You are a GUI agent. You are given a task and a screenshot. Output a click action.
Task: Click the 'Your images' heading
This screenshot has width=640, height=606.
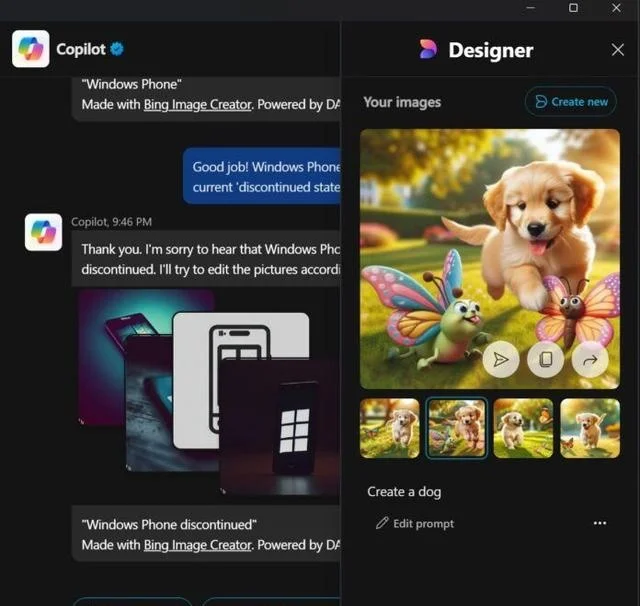(402, 102)
